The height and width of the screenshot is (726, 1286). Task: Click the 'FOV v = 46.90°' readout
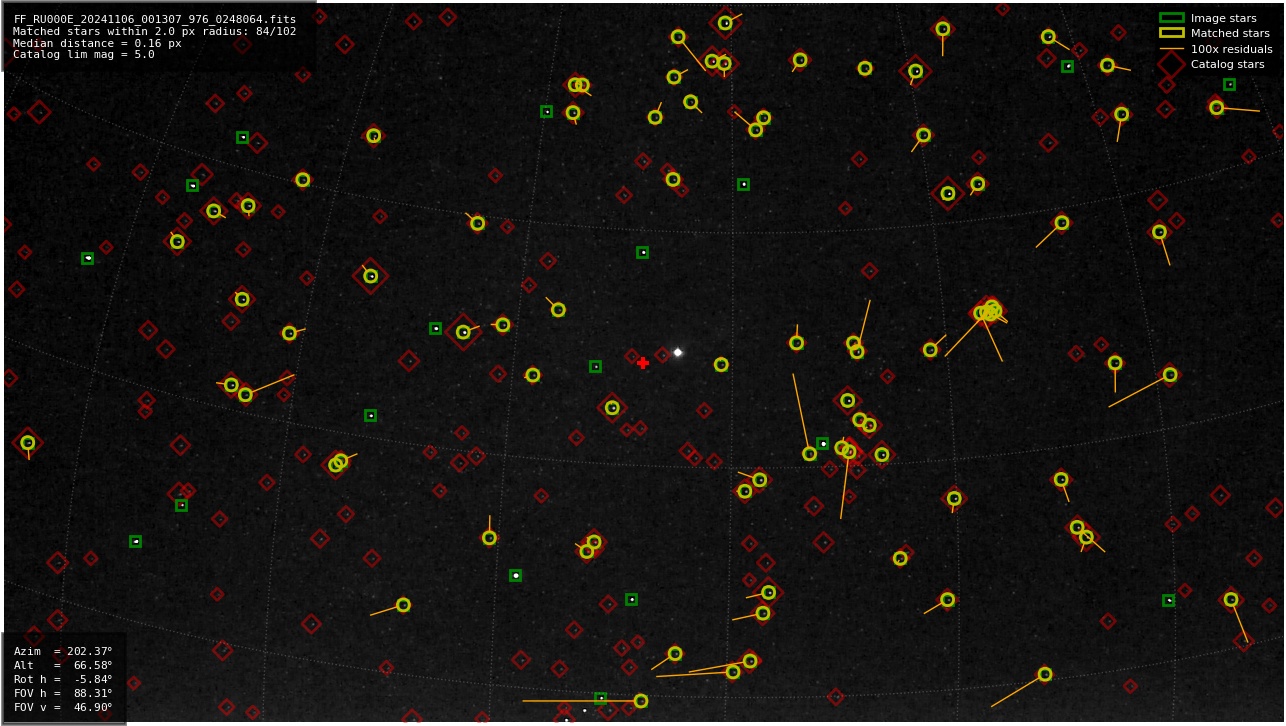point(63,707)
